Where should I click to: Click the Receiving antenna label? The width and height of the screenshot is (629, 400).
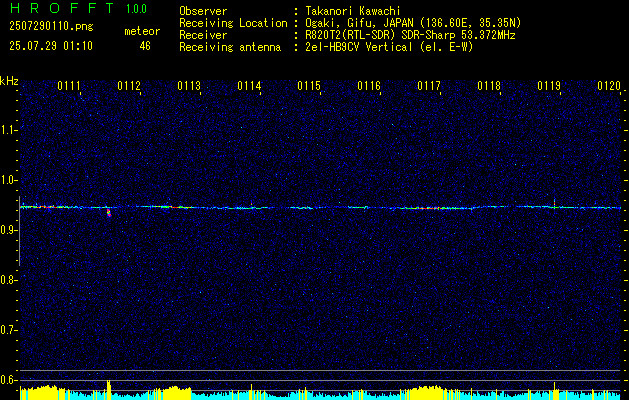click(x=230, y=47)
